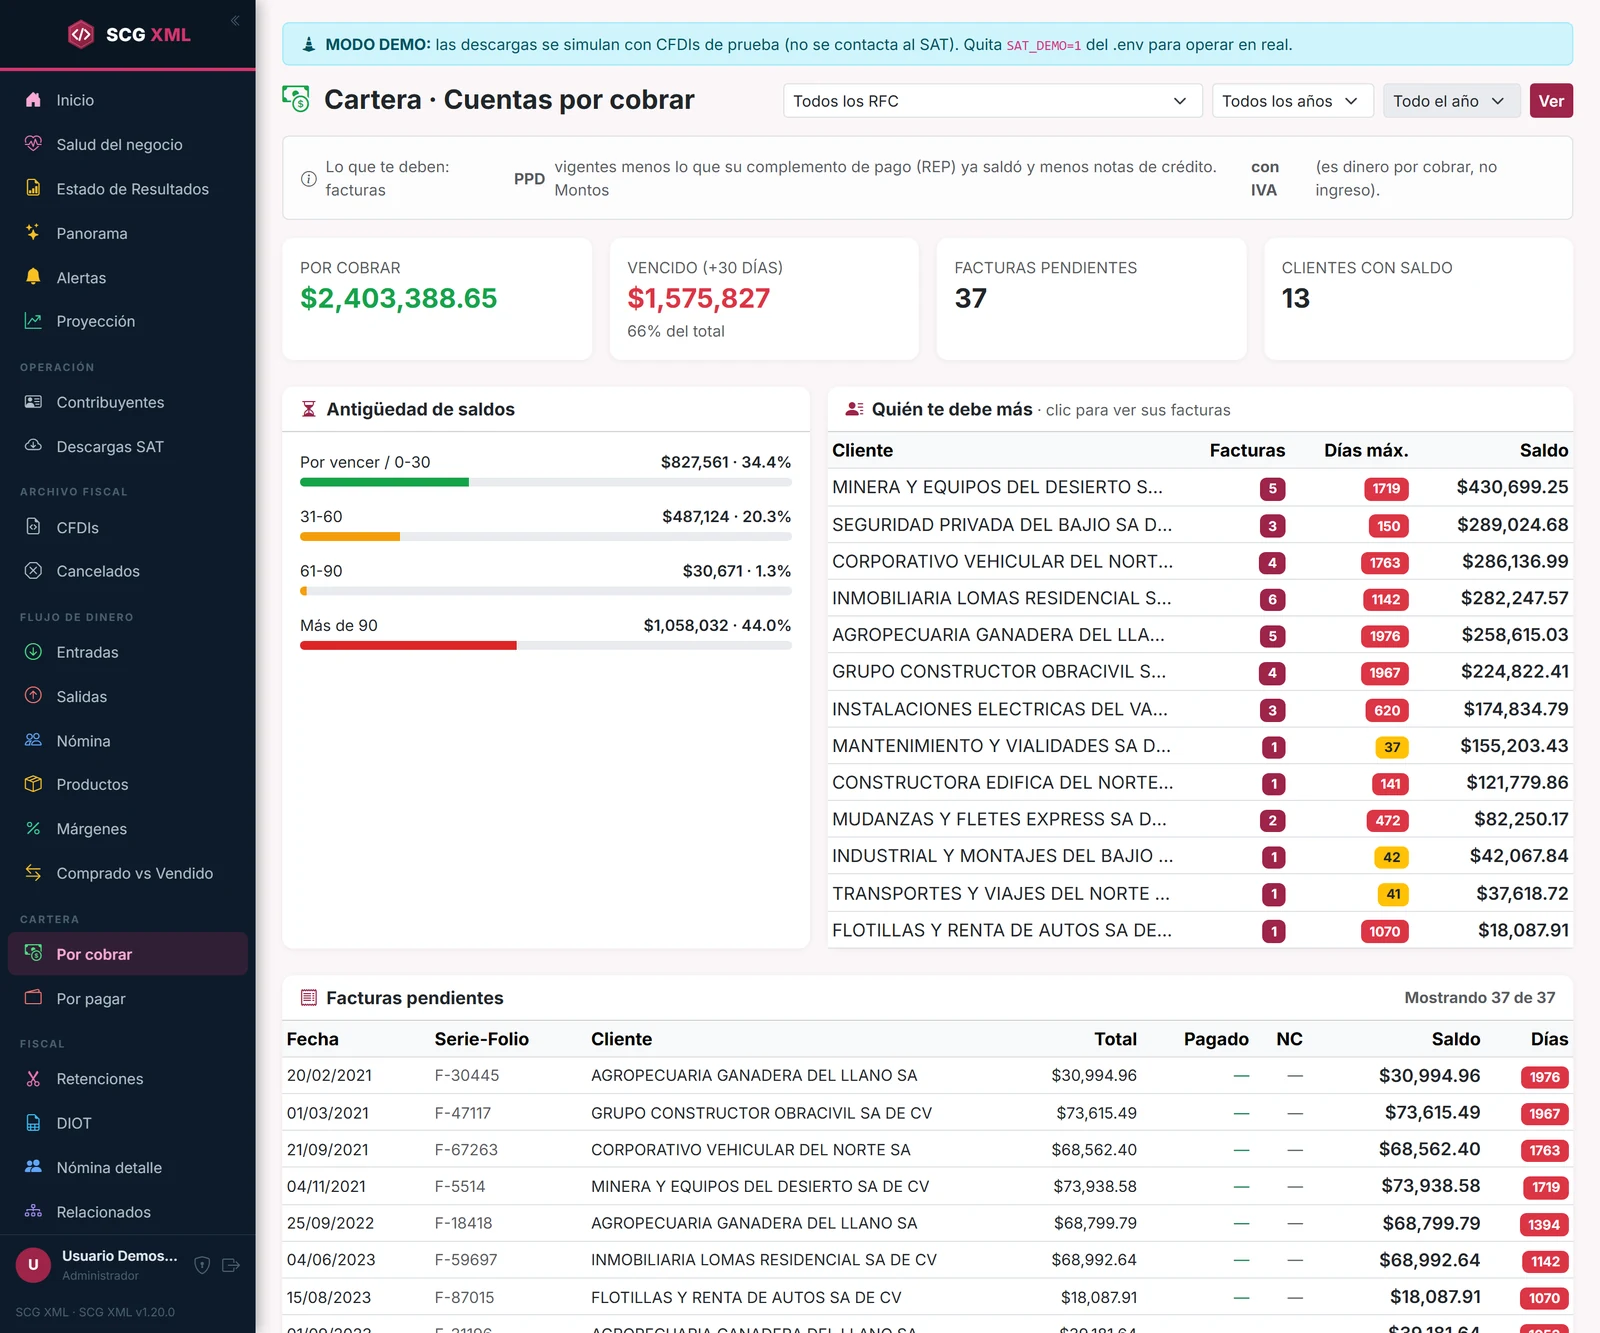Click the Márgenes percent icon
This screenshot has height=1333, width=1600.
33,828
